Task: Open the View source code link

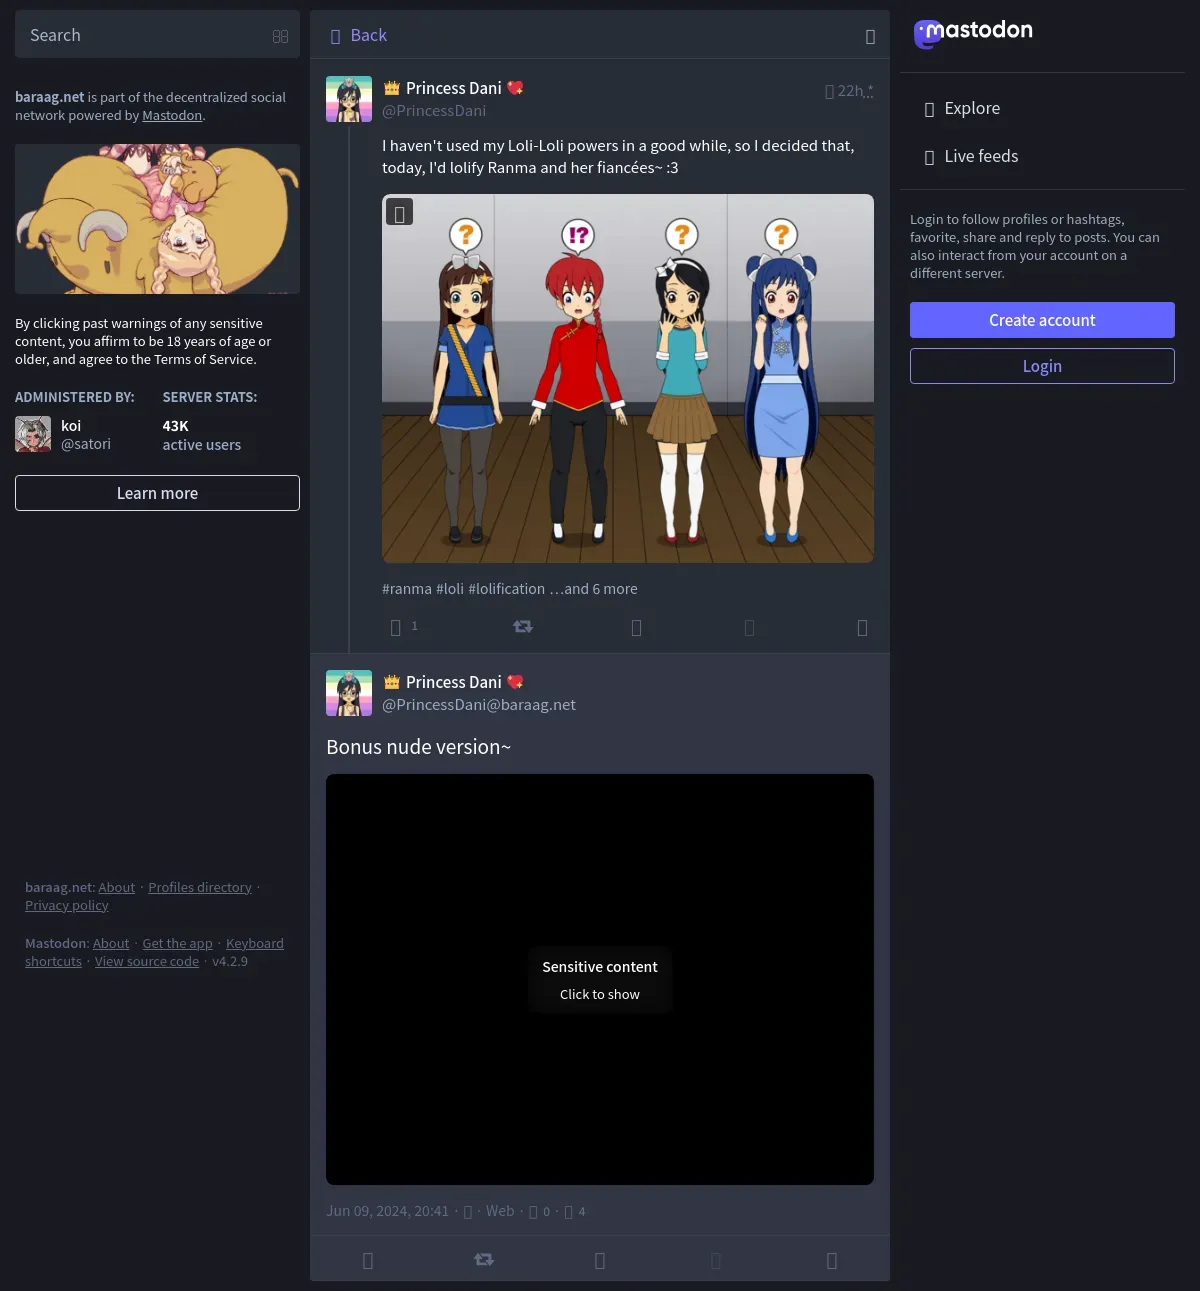Action: (147, 961)
